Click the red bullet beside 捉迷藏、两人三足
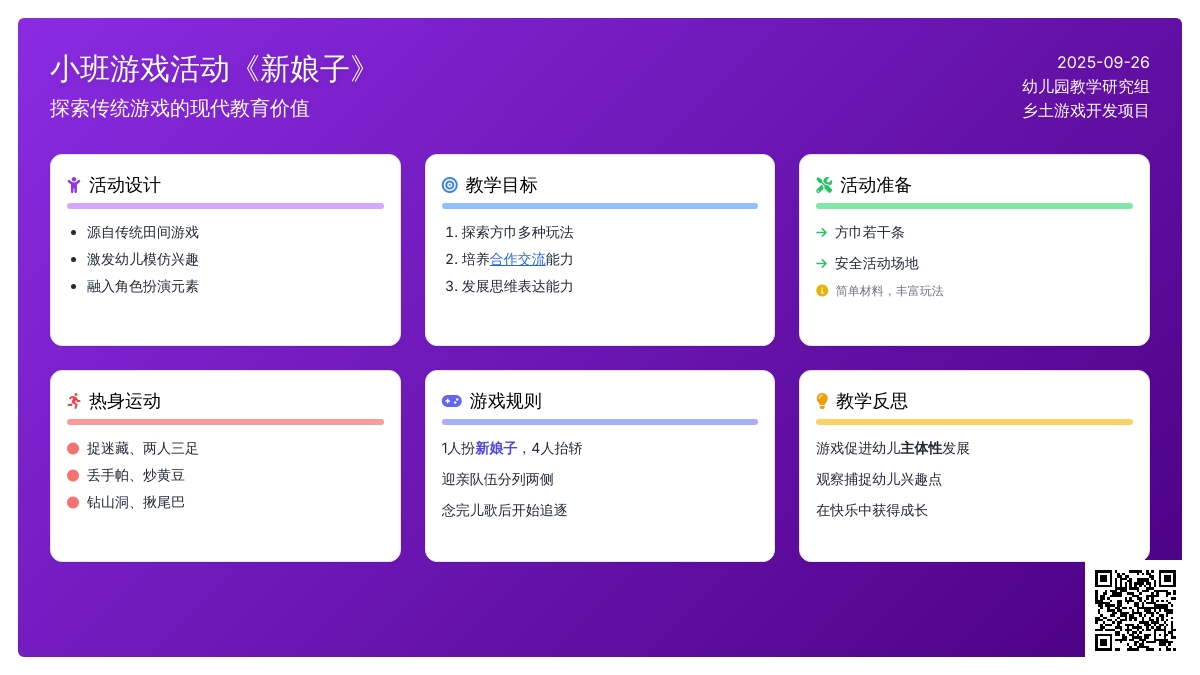 pyautogui.click(x=73, y=448)
